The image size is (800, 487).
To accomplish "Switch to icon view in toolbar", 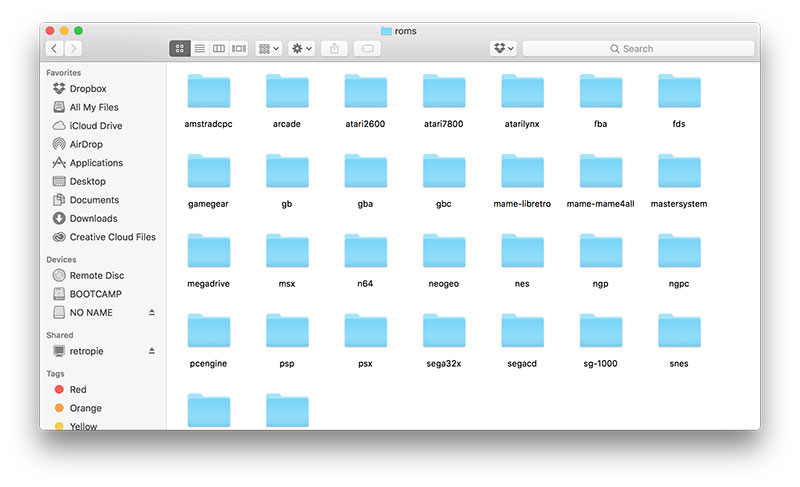I will click(x=180, y=48).
